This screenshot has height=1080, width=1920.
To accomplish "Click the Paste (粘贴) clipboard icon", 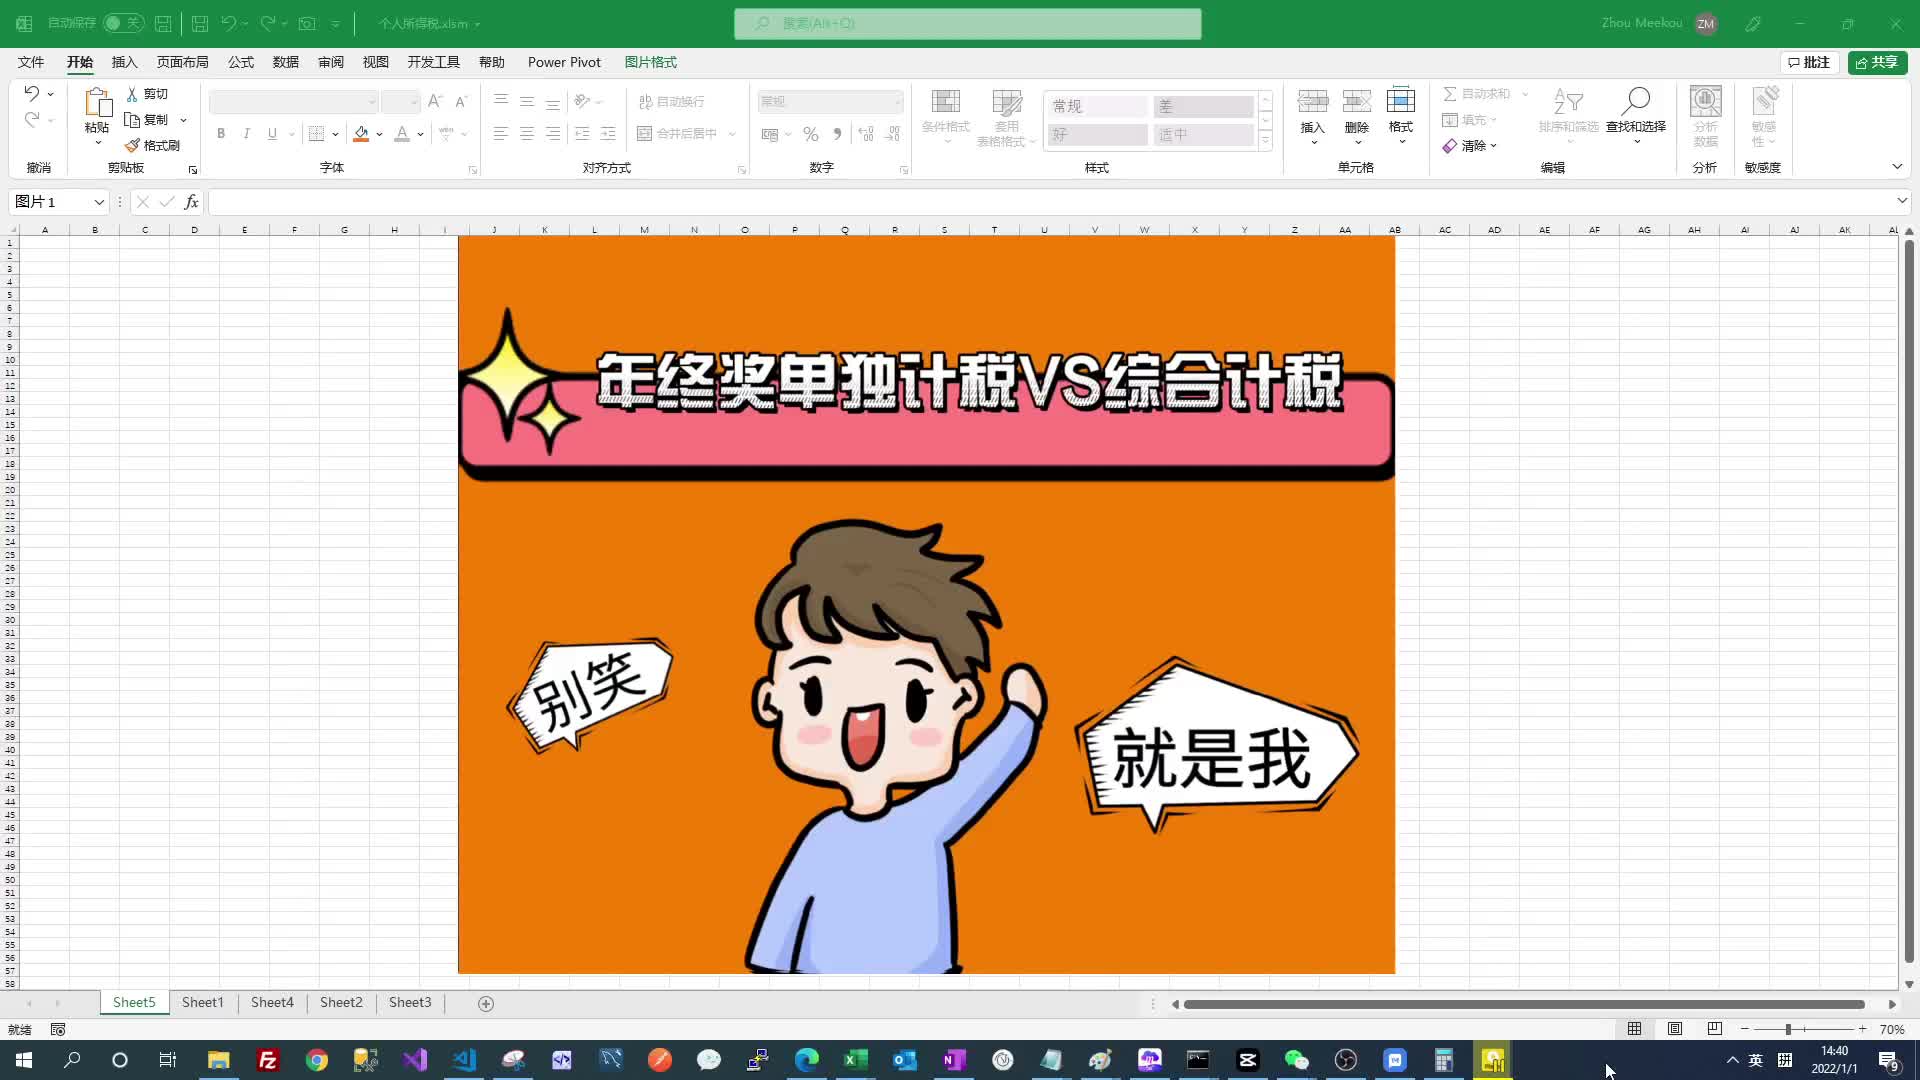I will [97, 103].
